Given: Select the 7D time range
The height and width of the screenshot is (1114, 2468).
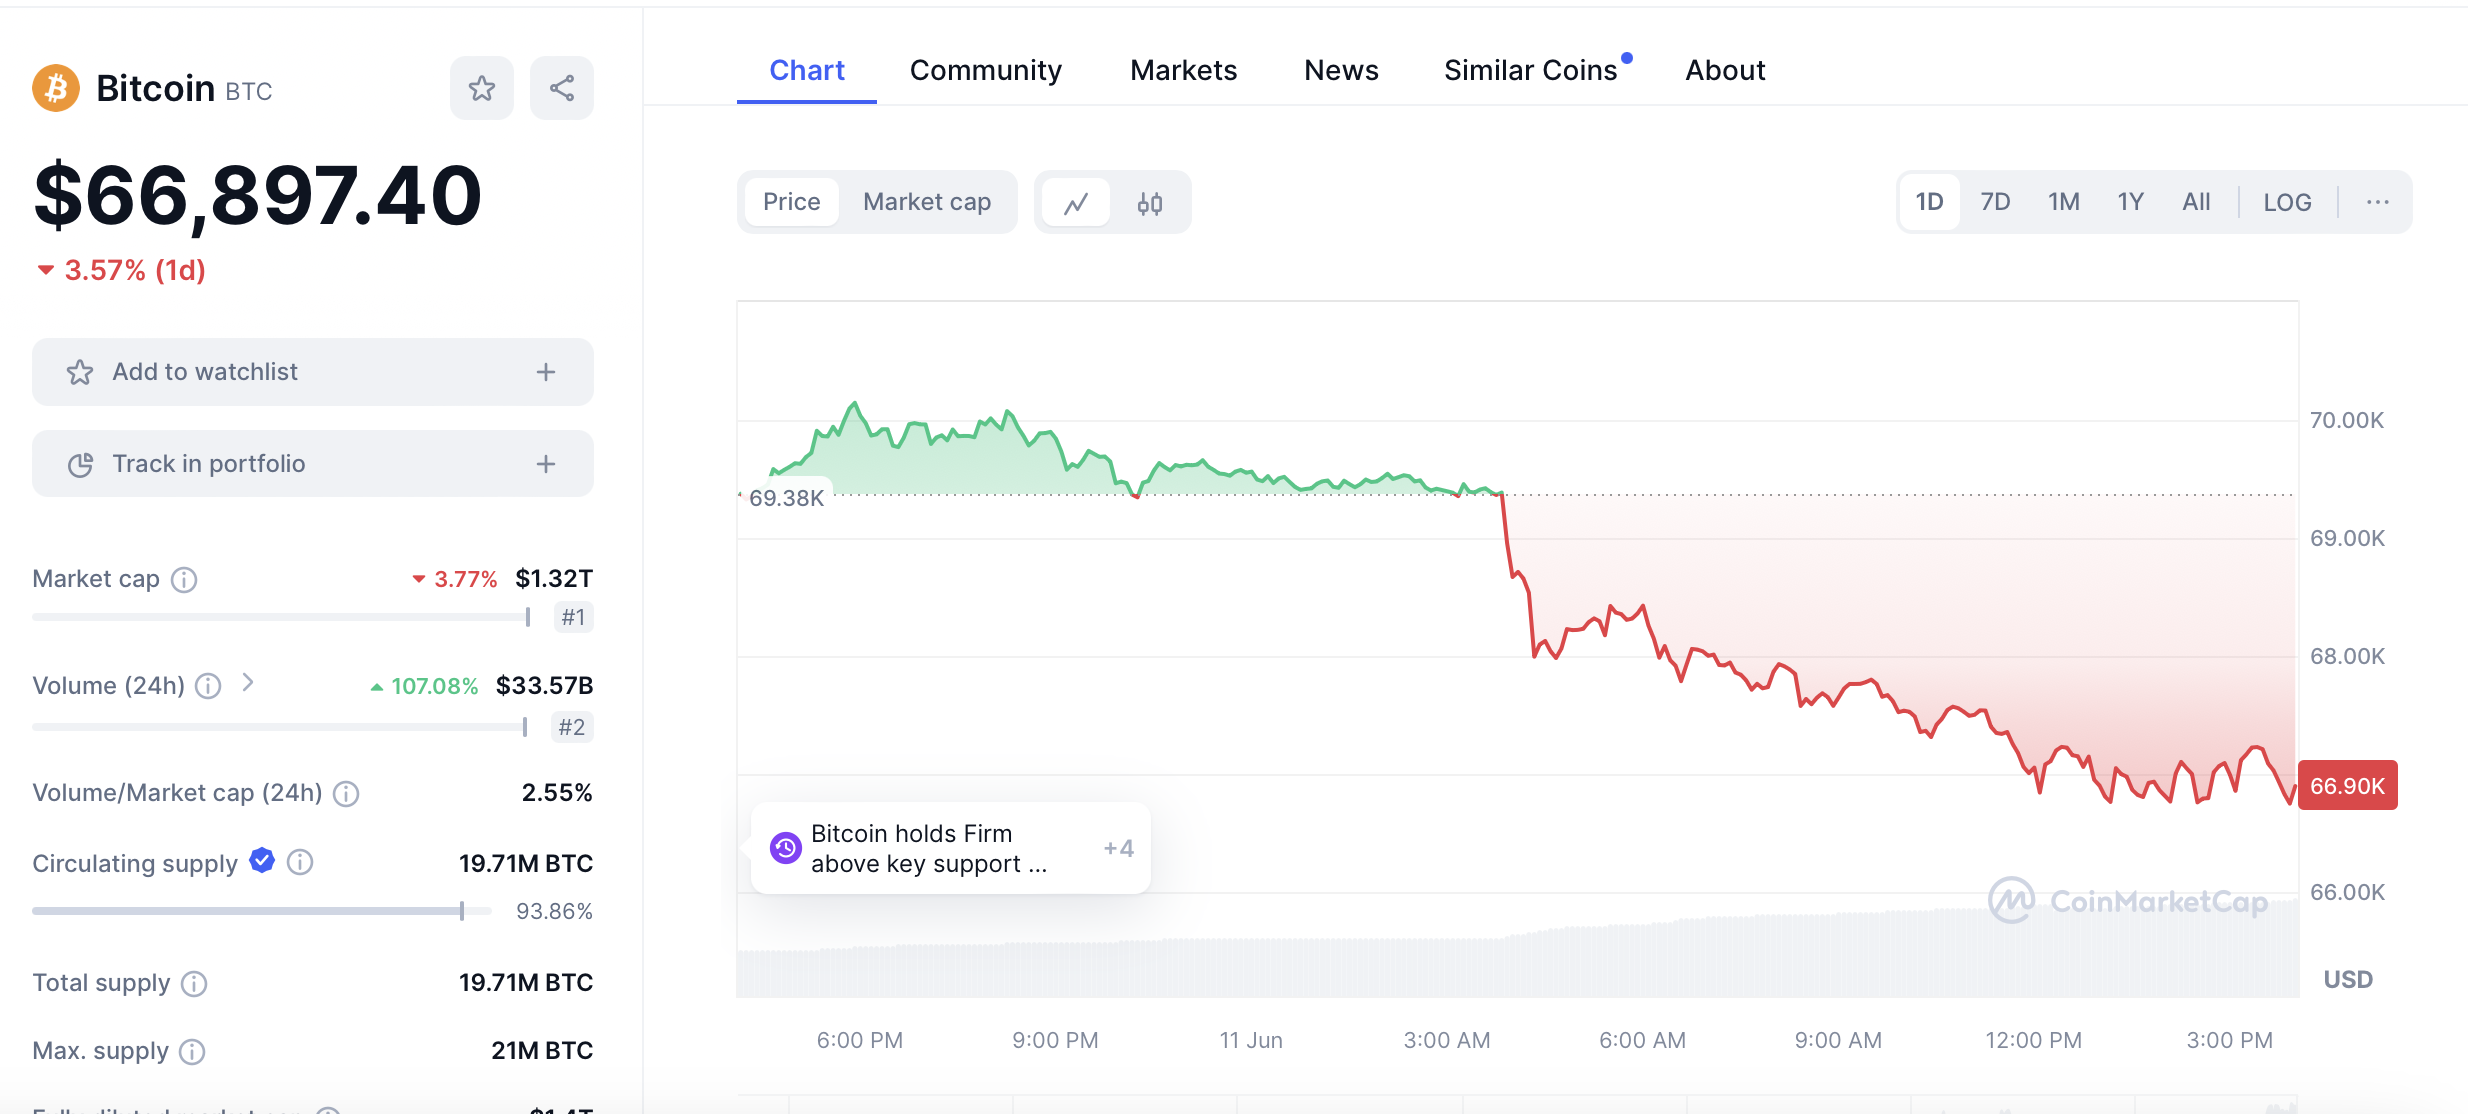Looking at the screenshot, I should click(1995, 202).
